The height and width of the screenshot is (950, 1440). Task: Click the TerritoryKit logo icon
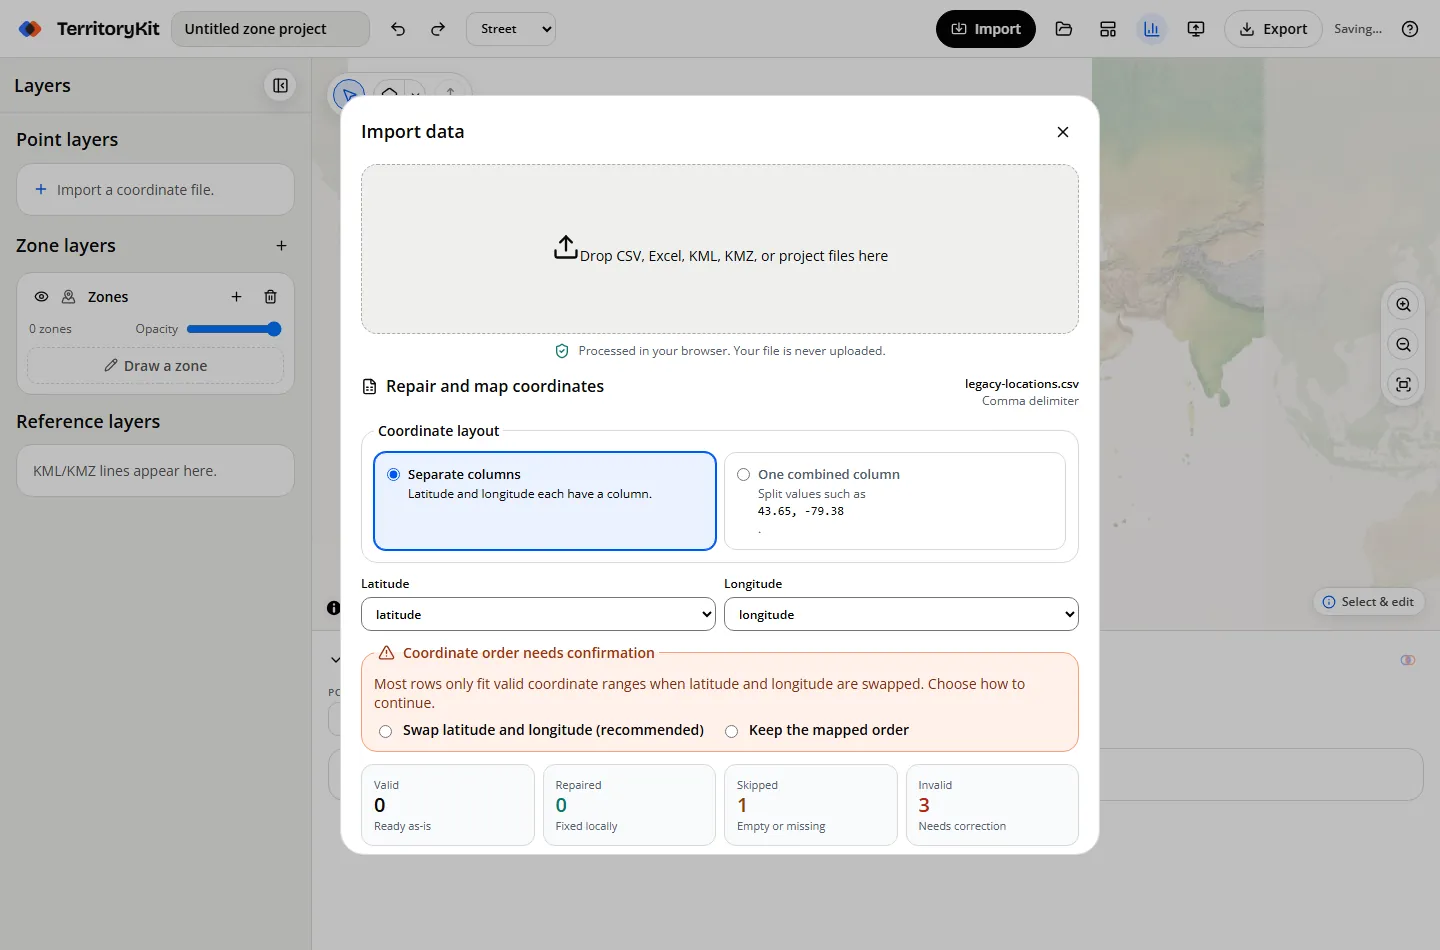click(30, 29)
